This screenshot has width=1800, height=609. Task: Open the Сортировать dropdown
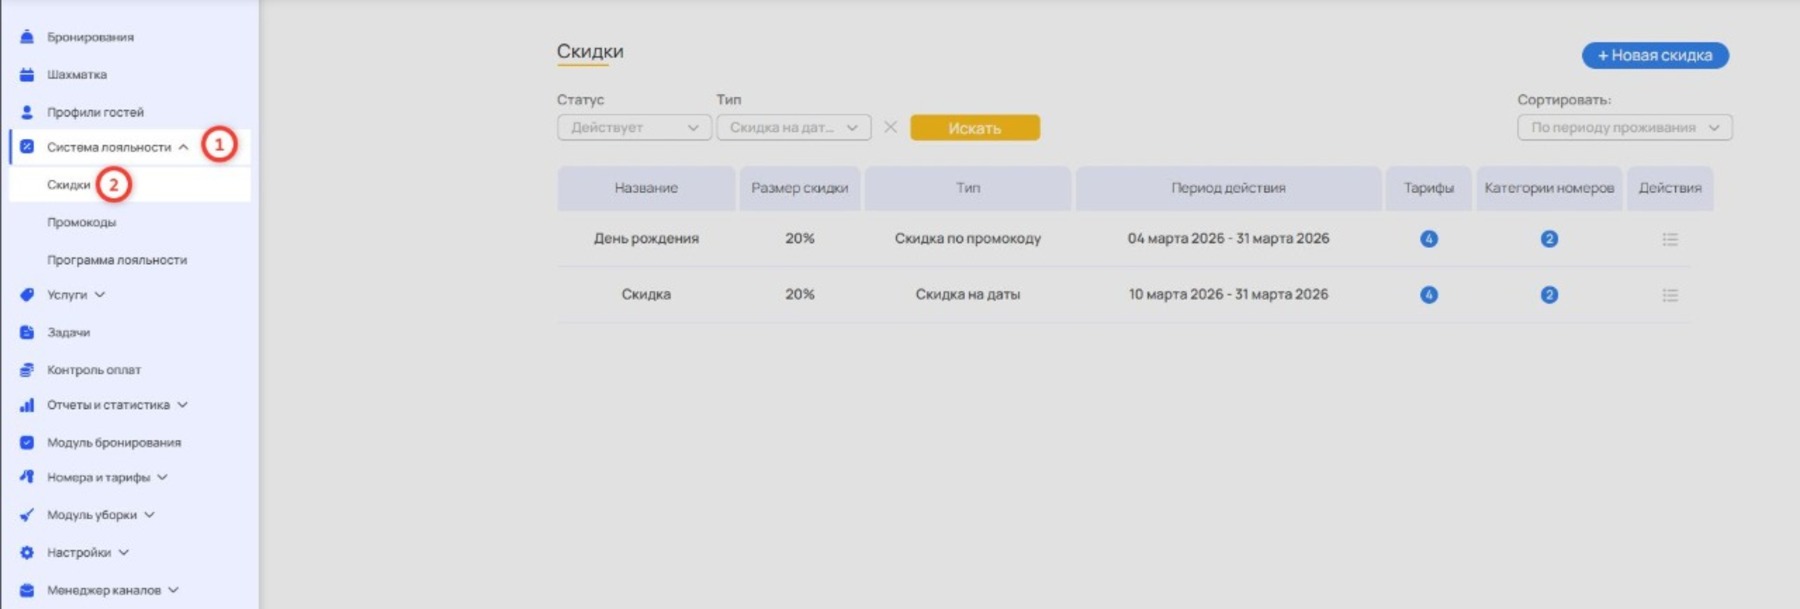[x=1623, y=128]
